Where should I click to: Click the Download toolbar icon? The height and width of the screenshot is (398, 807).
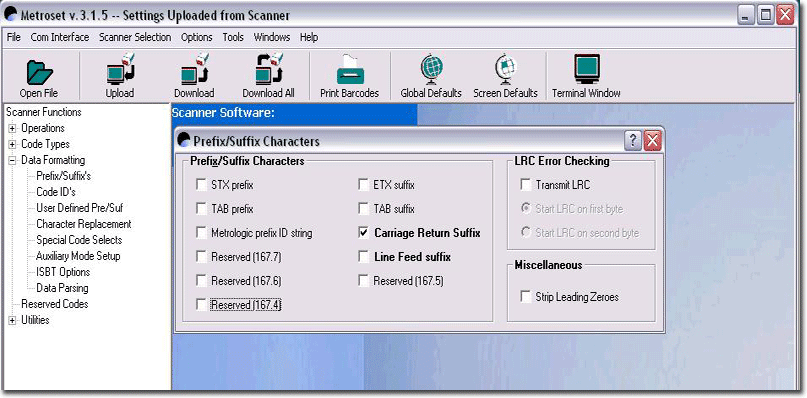point(194,69)
